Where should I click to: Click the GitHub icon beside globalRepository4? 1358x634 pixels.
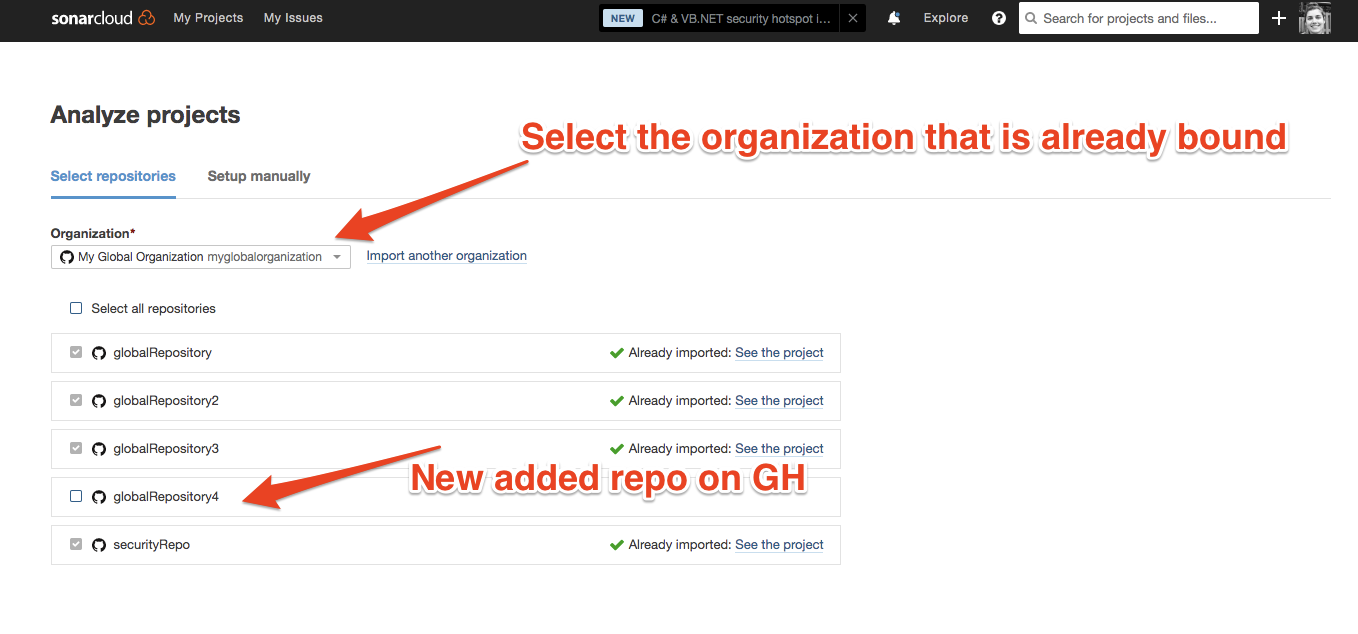99,497
